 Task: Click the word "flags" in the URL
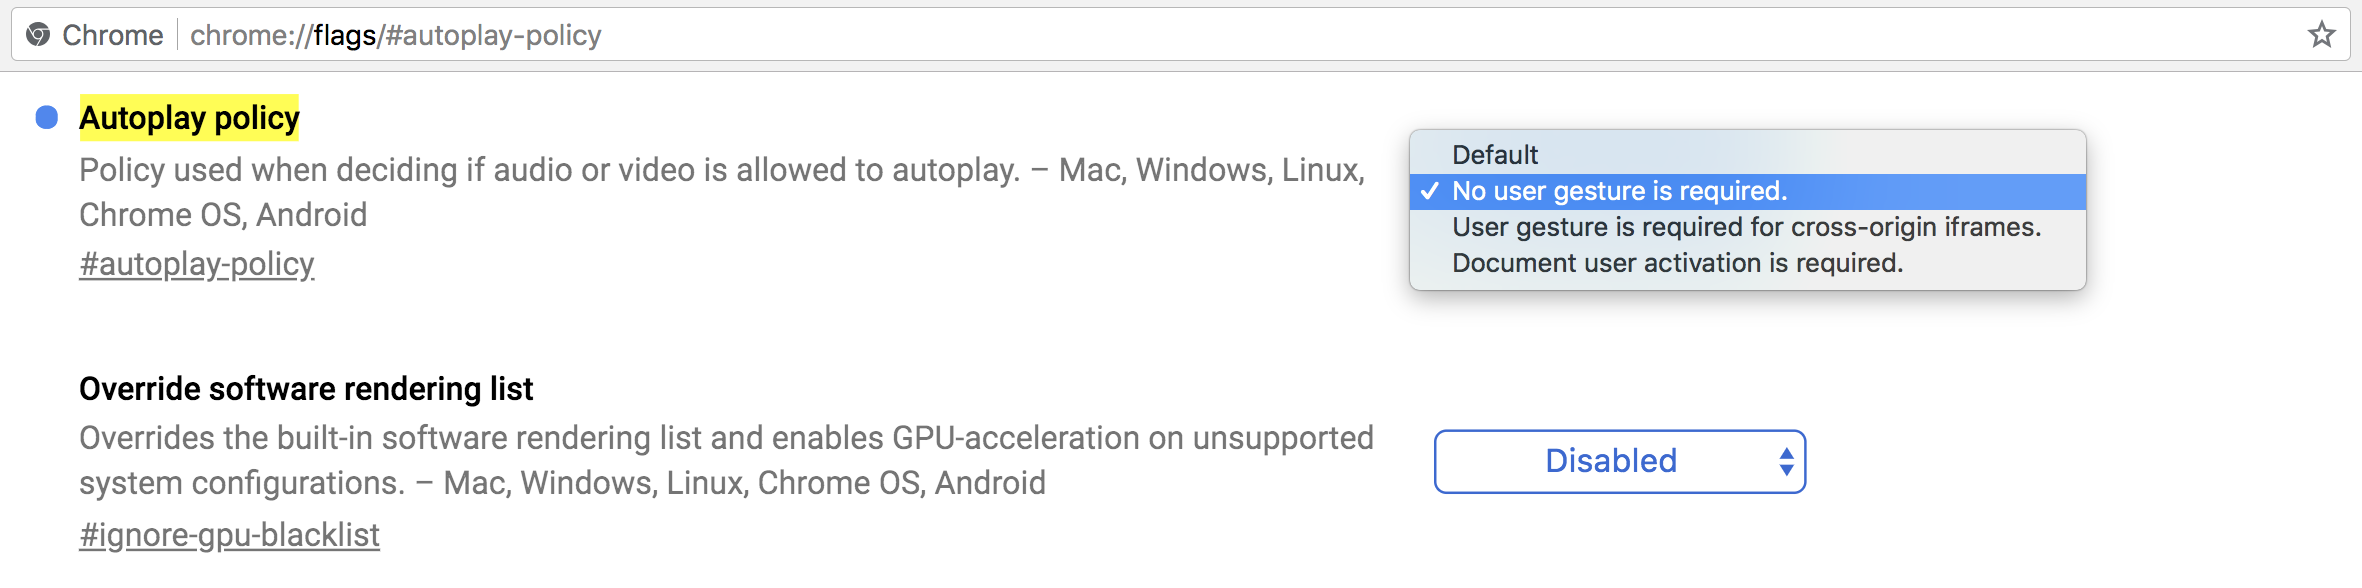click(x=344, y=35)
